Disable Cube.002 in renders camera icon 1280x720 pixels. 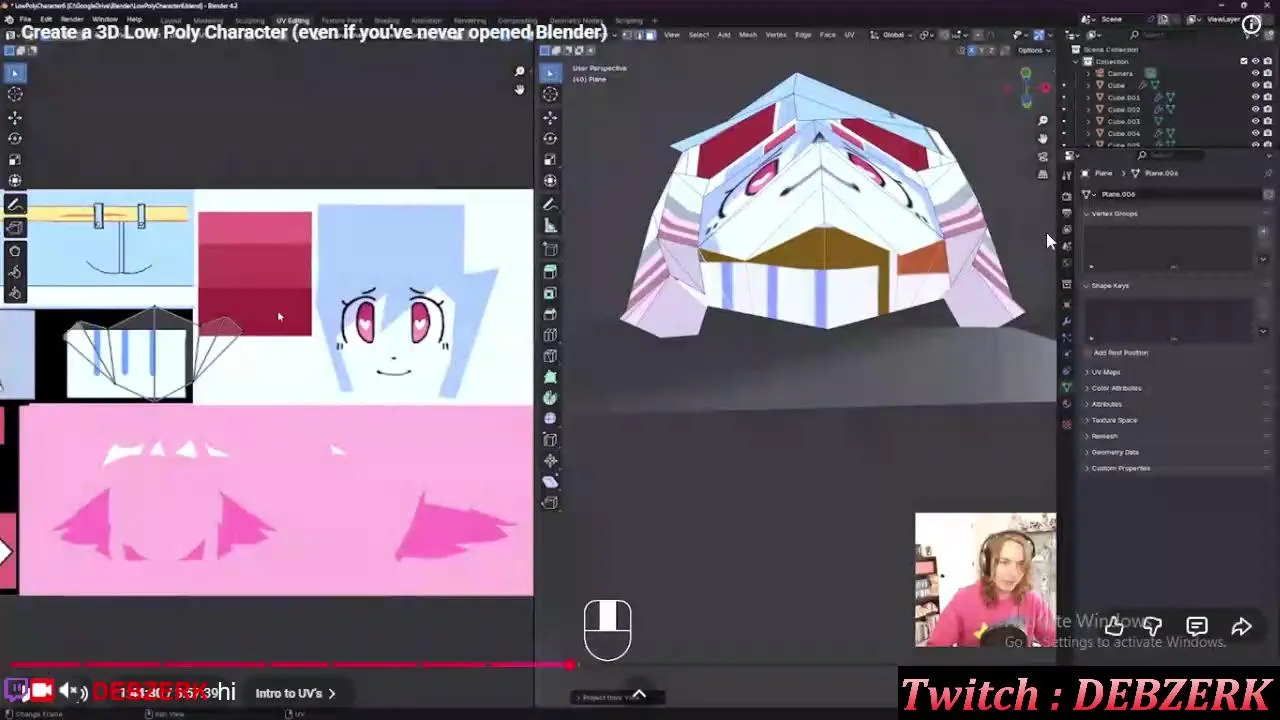click(1267, 109)
